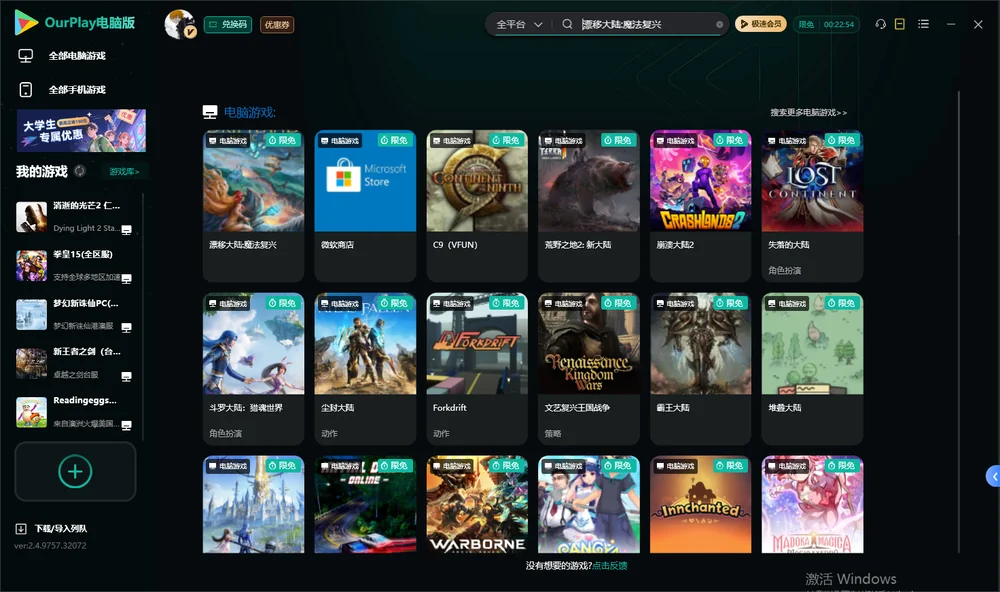Click the user avatar icon
The height and width of the screenshot is (592, 1000).
tap(180, 24)
